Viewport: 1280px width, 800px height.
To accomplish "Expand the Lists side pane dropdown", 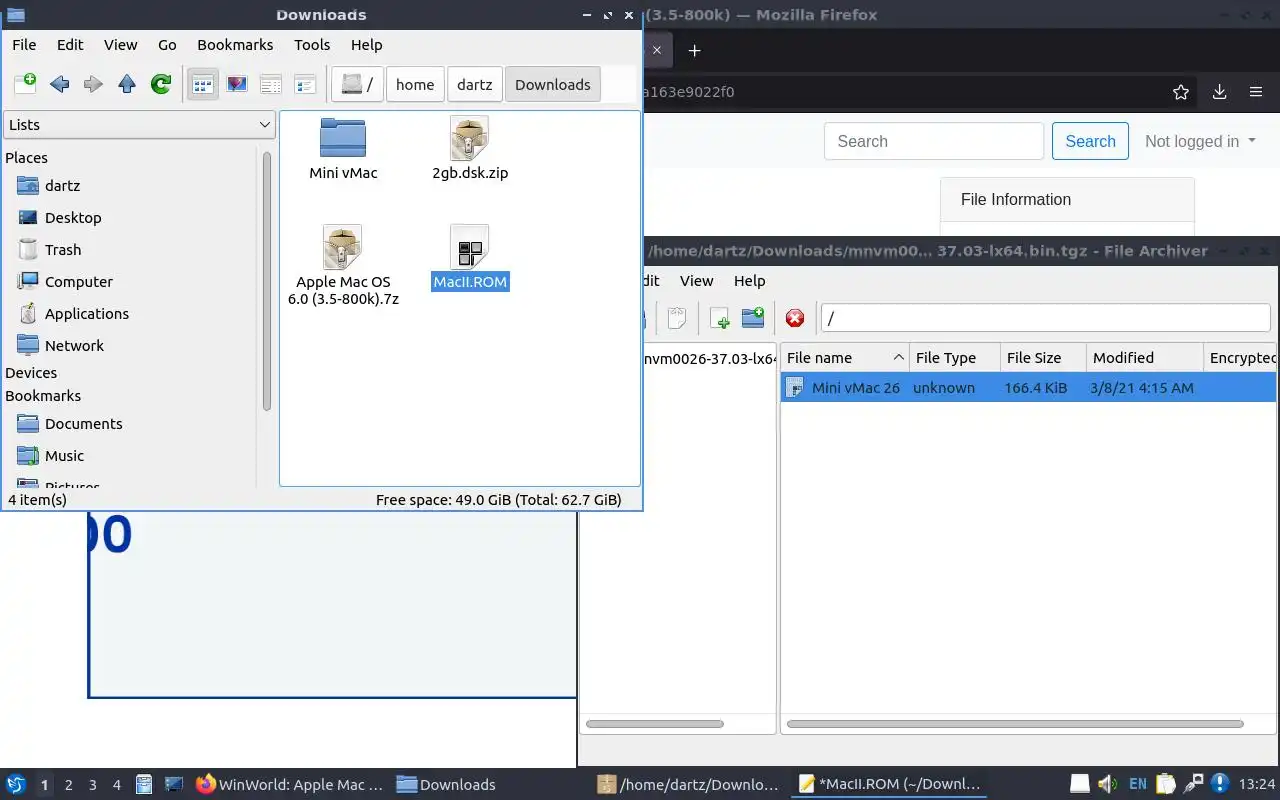I will point(139,124).
